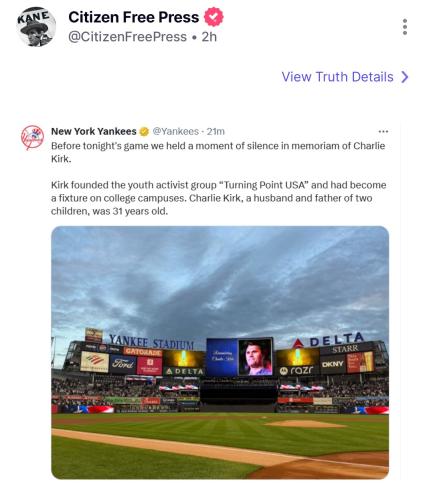Click the scoreboard portrait in the photo

[255, 357]
